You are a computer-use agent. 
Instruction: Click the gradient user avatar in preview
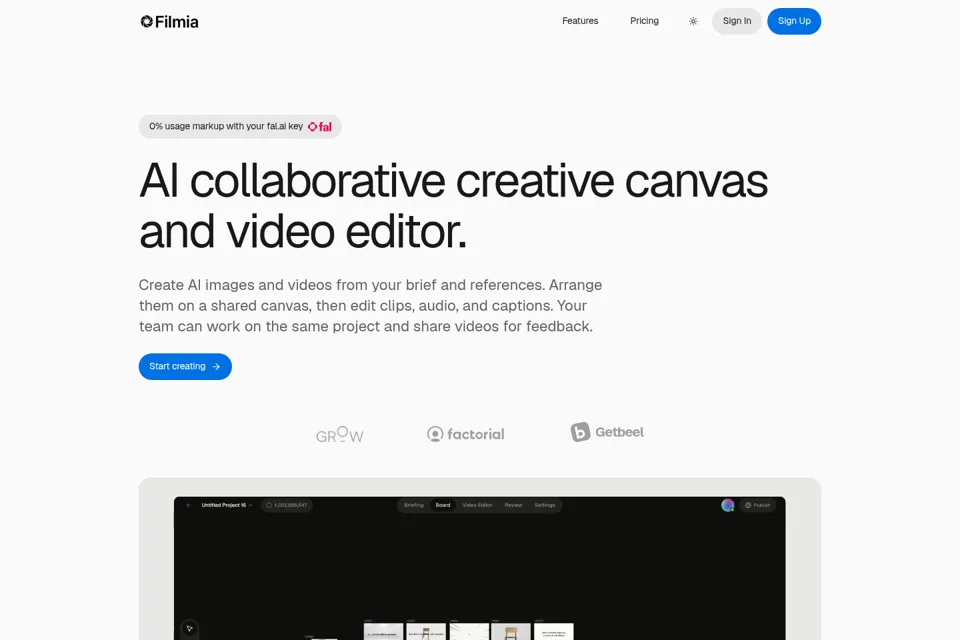pos(727,505)
